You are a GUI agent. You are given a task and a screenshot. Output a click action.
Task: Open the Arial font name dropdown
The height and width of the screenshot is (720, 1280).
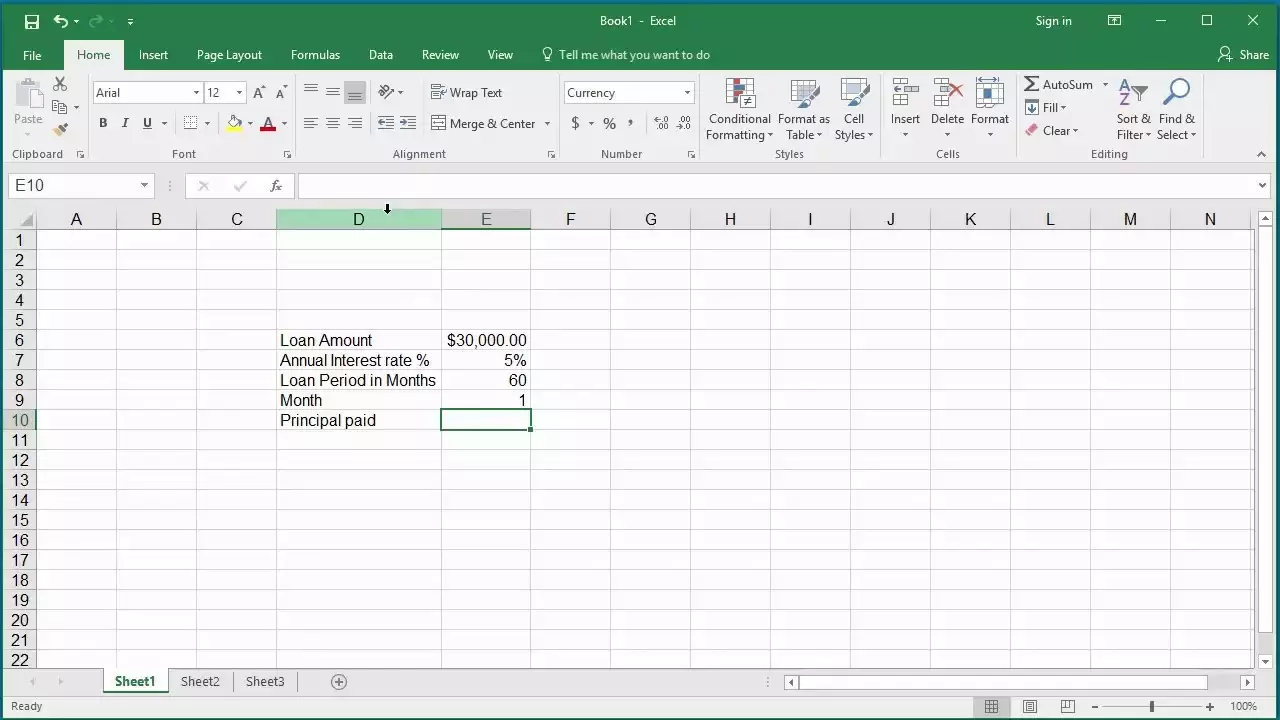(x=196, y=93)
